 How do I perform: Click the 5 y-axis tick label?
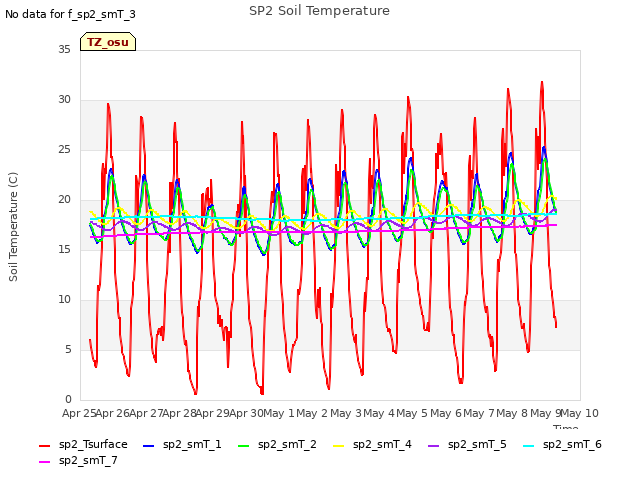point(68,349)
